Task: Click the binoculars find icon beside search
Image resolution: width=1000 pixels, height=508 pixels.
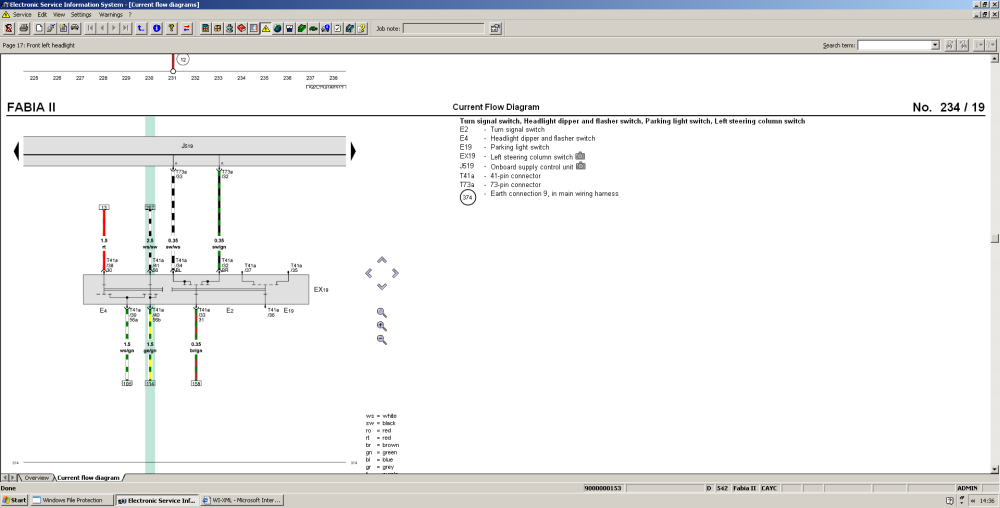Action: pyautogui.click(x=950, y=45)
